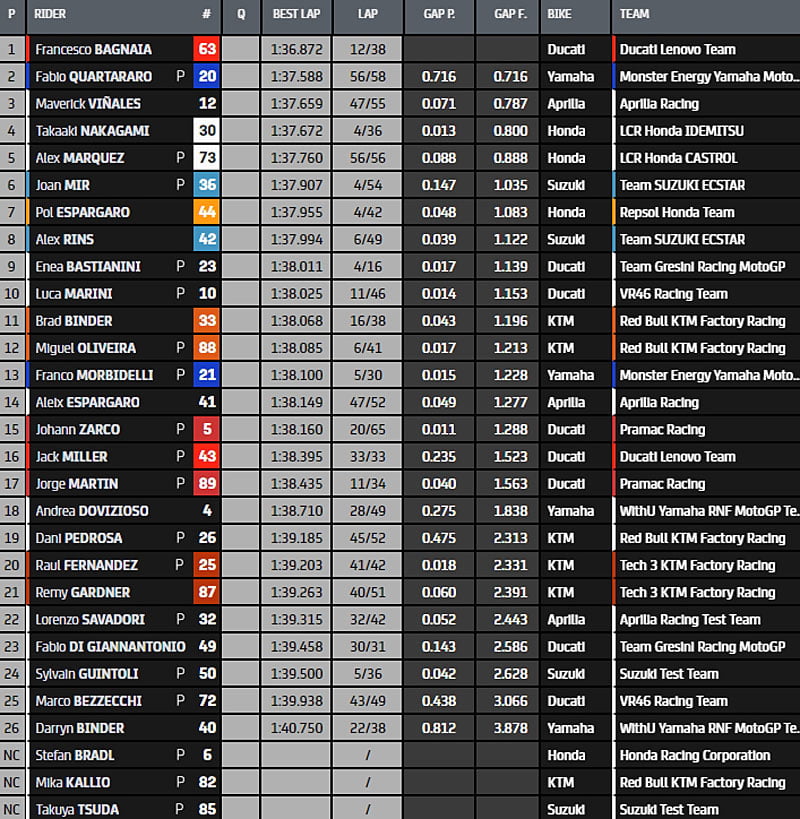Click the Repsol Honda Team name
The image size is (800, 819).
point(677,212)
